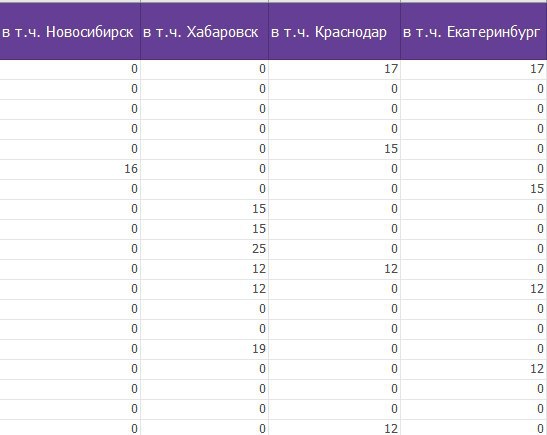The height and width of the screenshot is (435, 547).
Task: Click the cell with 25 in Хабаровск column
Action: pos(204,249)
